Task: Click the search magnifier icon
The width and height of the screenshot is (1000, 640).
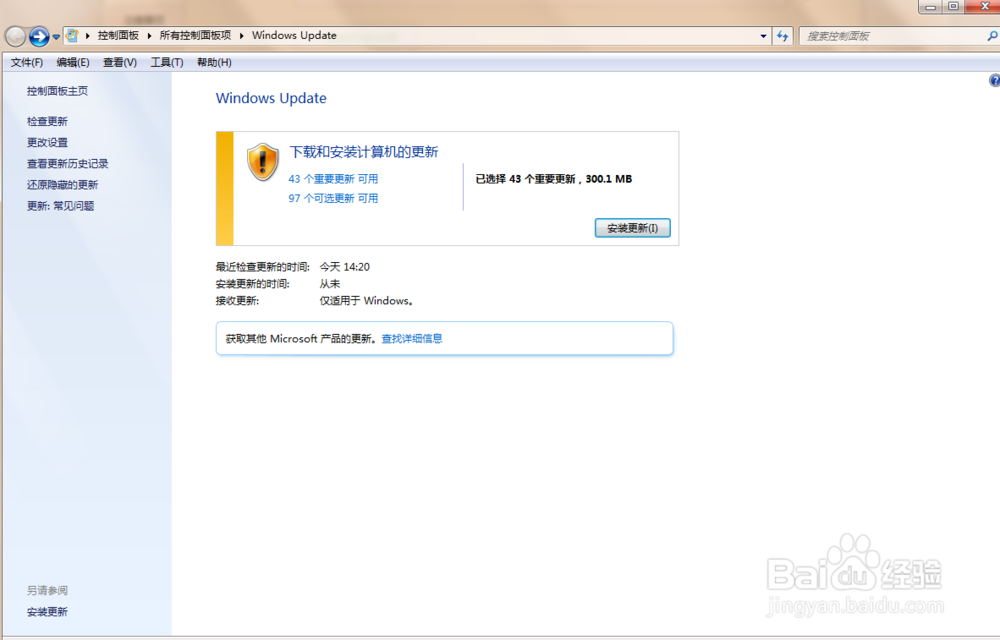Action: coord(992,36)
